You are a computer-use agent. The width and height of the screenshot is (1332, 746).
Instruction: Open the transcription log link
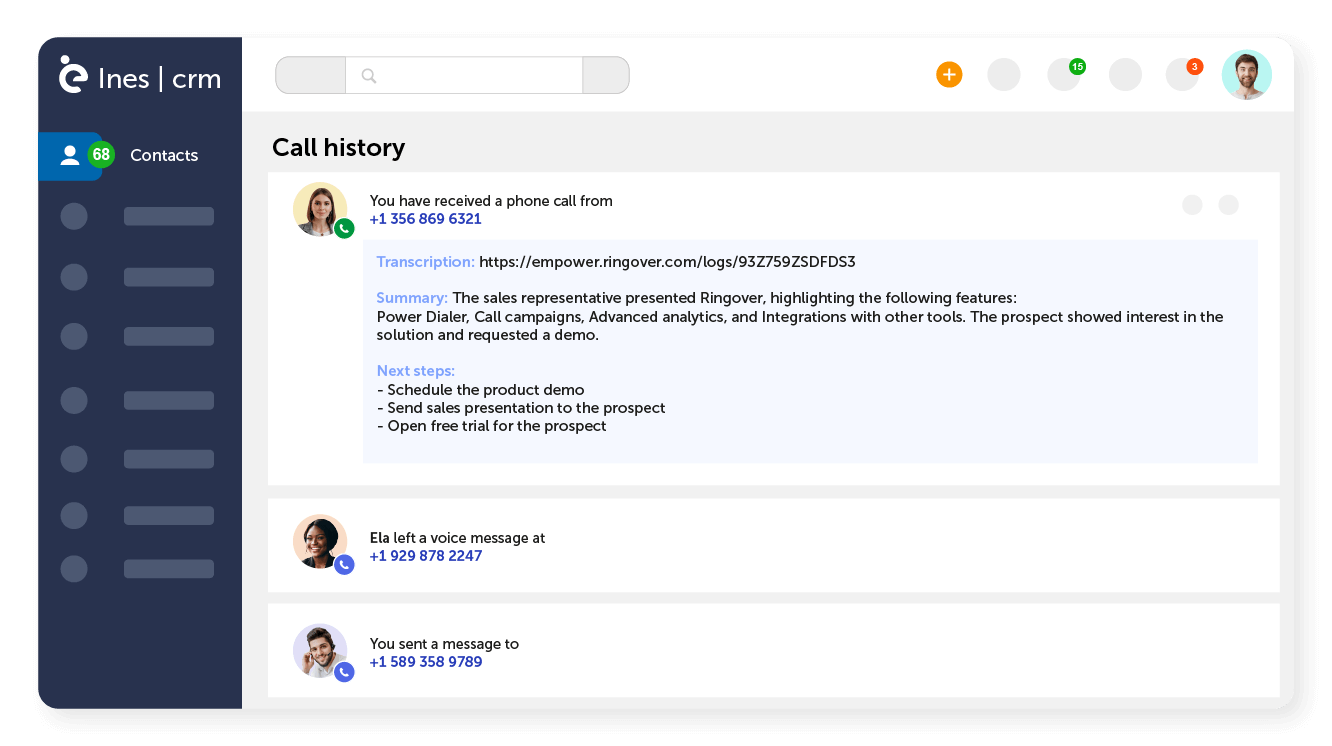(667, 261)
